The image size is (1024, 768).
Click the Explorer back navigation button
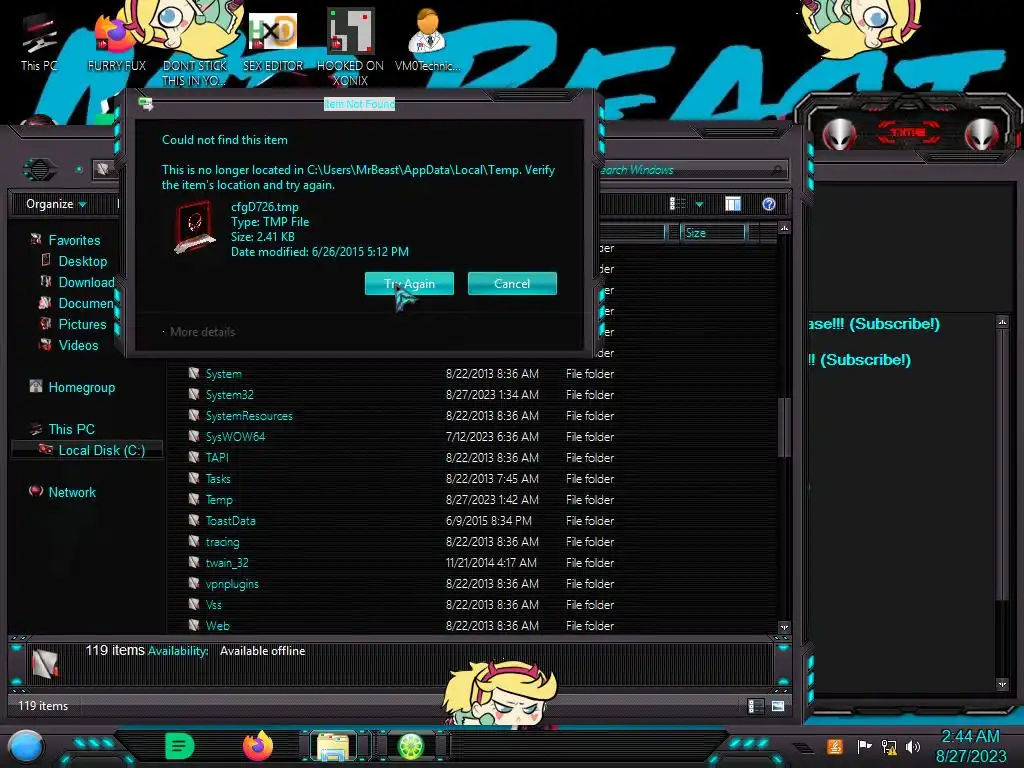39,170
